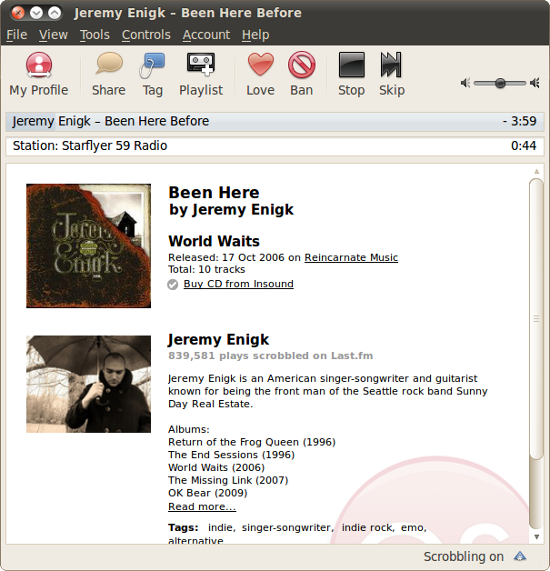Click the remaining time '- 3:59'
This screenshot has height=571, width=550.
519,121
